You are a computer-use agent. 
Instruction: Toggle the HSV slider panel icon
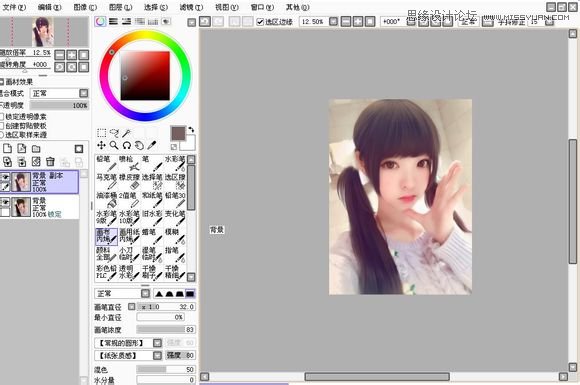[127, 21]
